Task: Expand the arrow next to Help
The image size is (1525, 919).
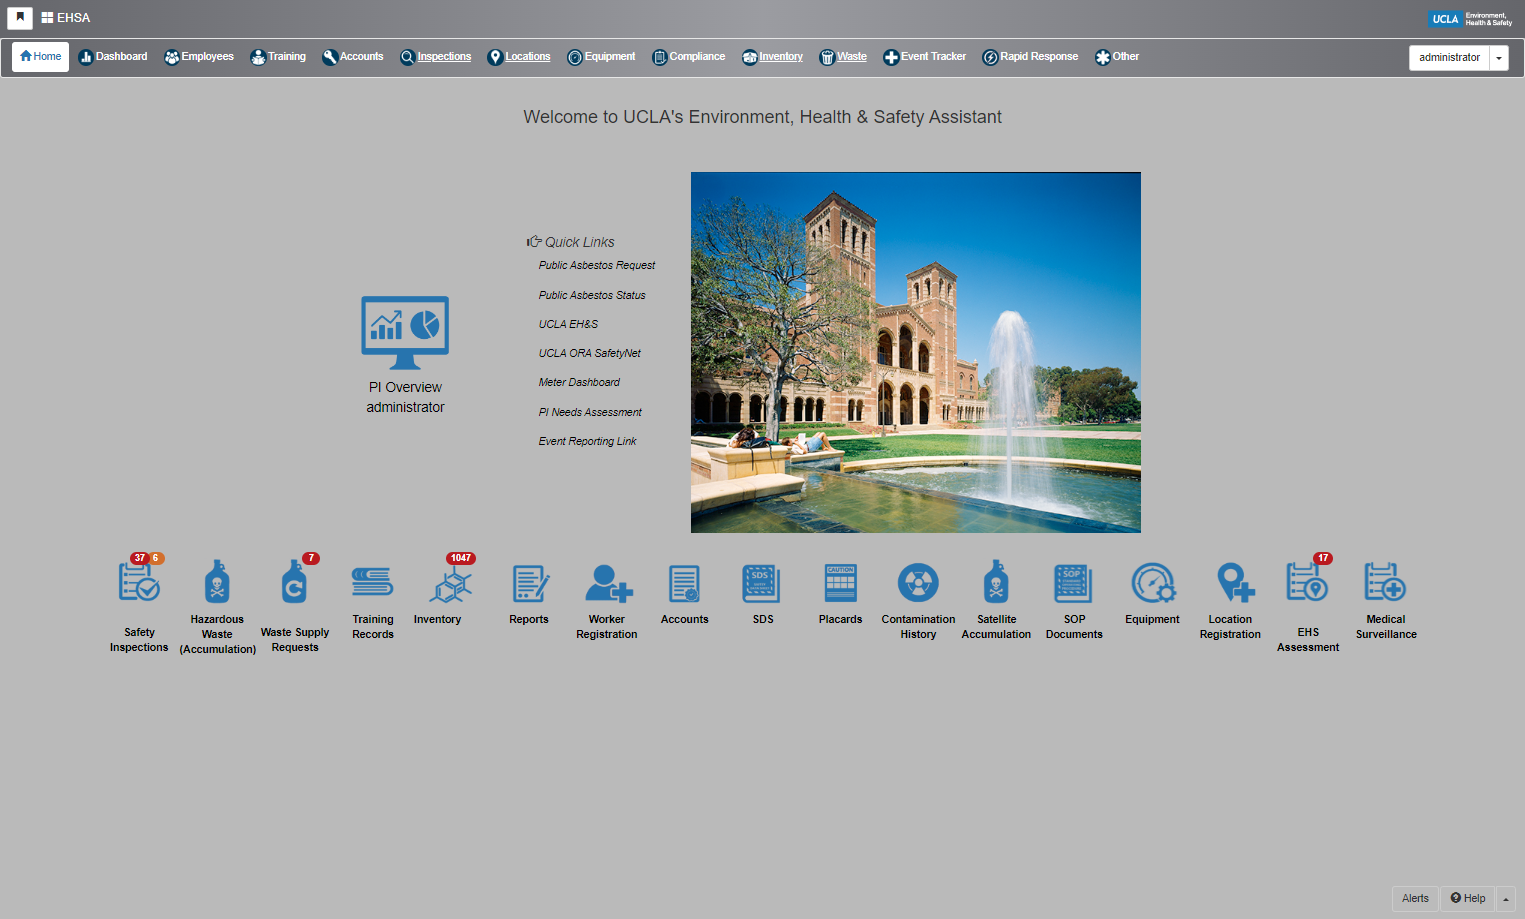Action: [x=1506, y=899]
